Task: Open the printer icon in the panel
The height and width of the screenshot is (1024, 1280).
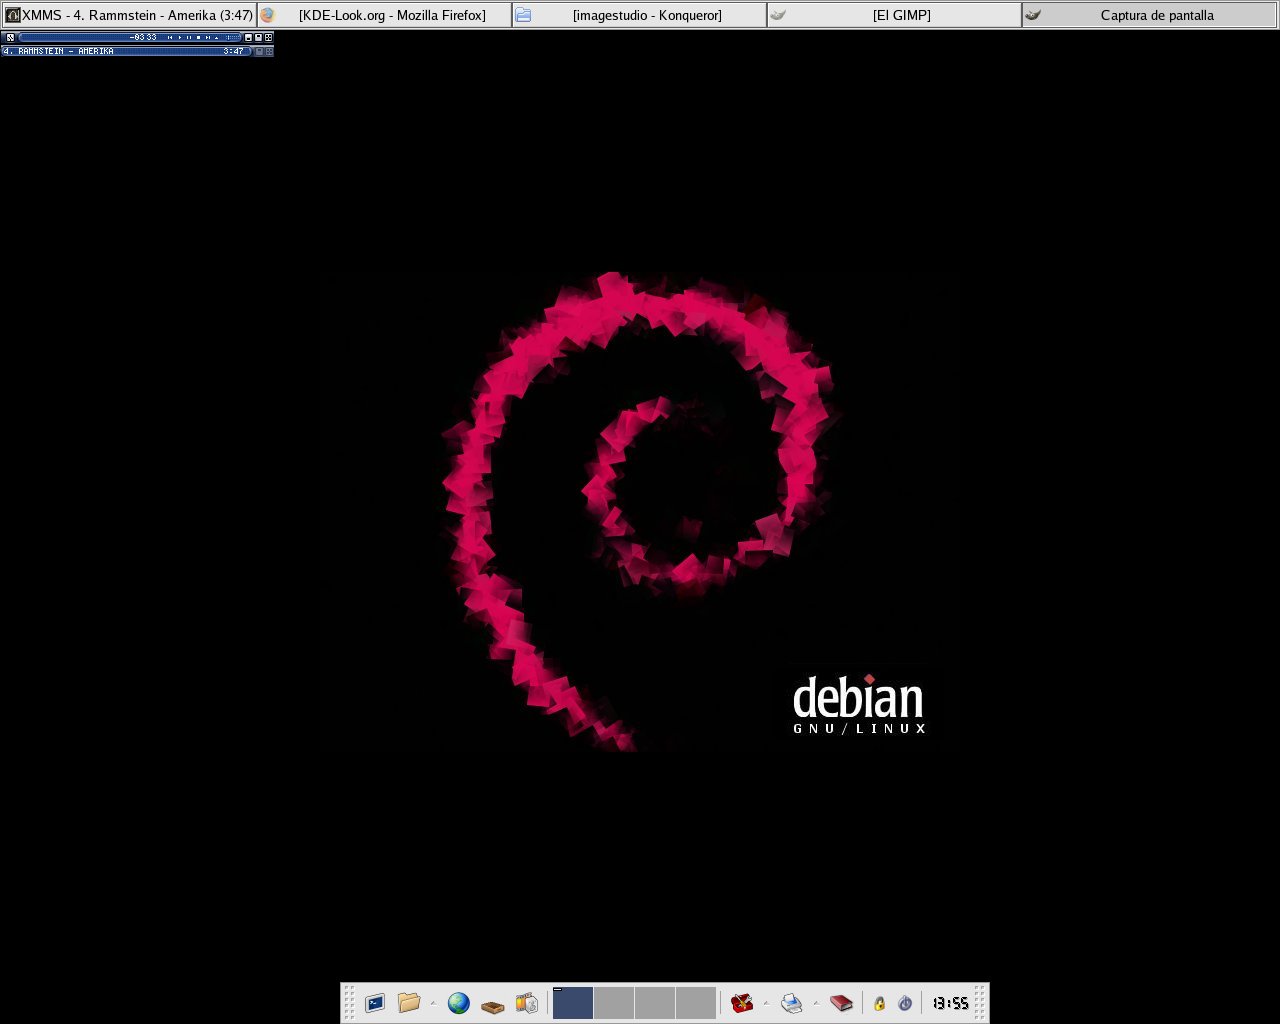Action: (x=791, y=1002)
